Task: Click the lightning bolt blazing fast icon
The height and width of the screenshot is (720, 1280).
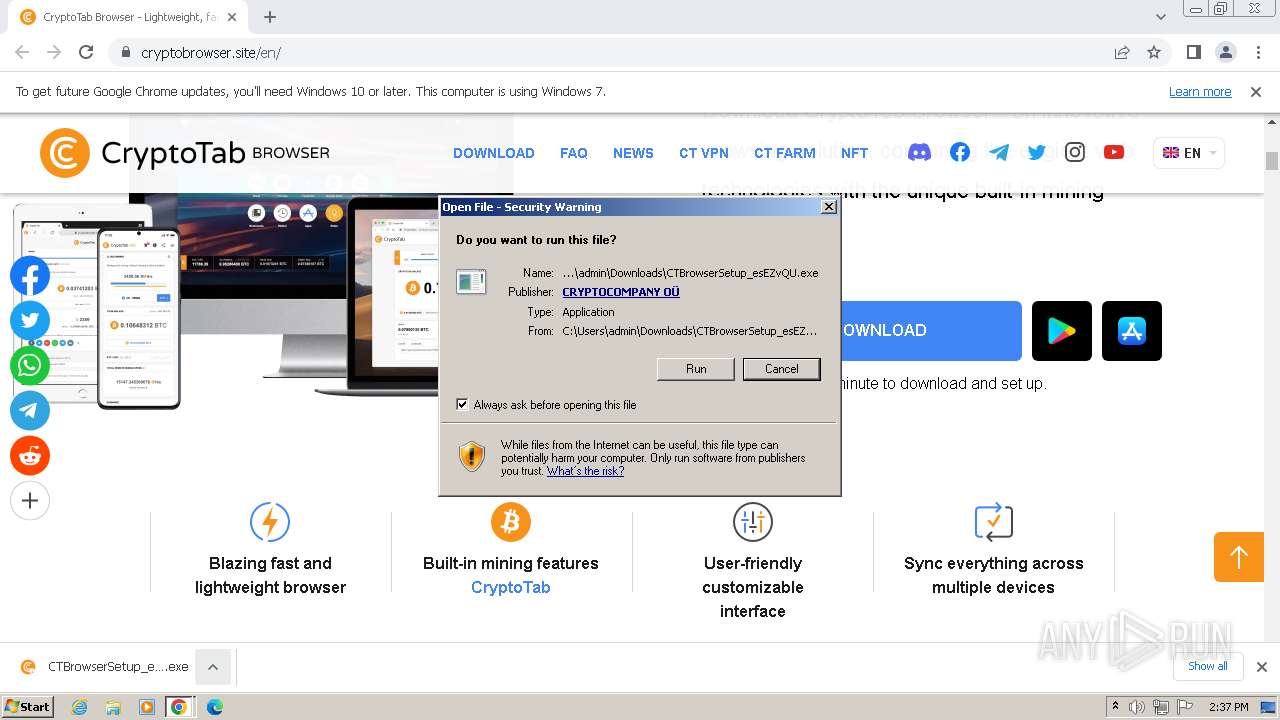Action: pyautogui.click(x=270, y=522)
